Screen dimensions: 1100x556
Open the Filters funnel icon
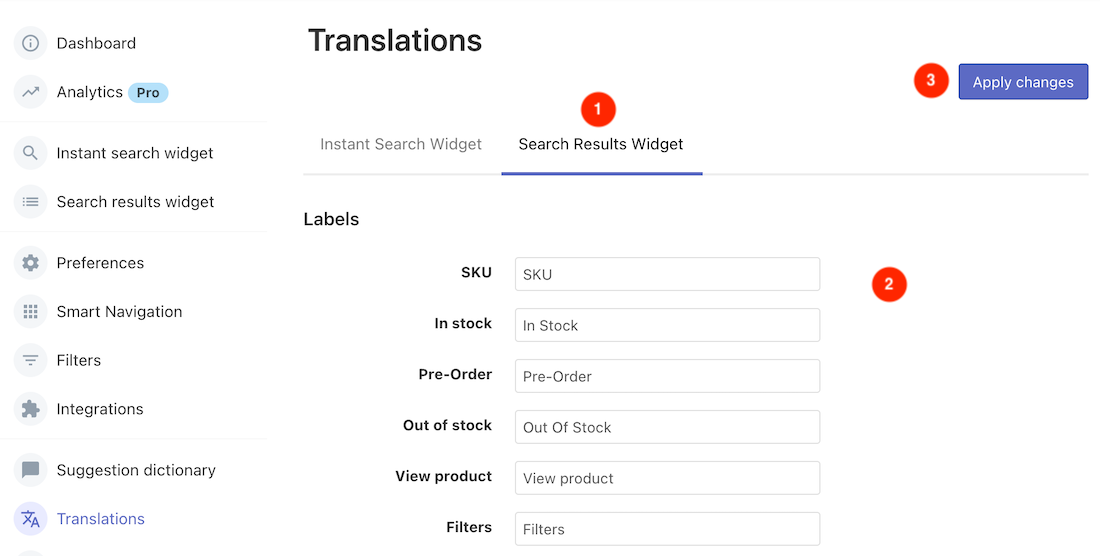(31, 360)
